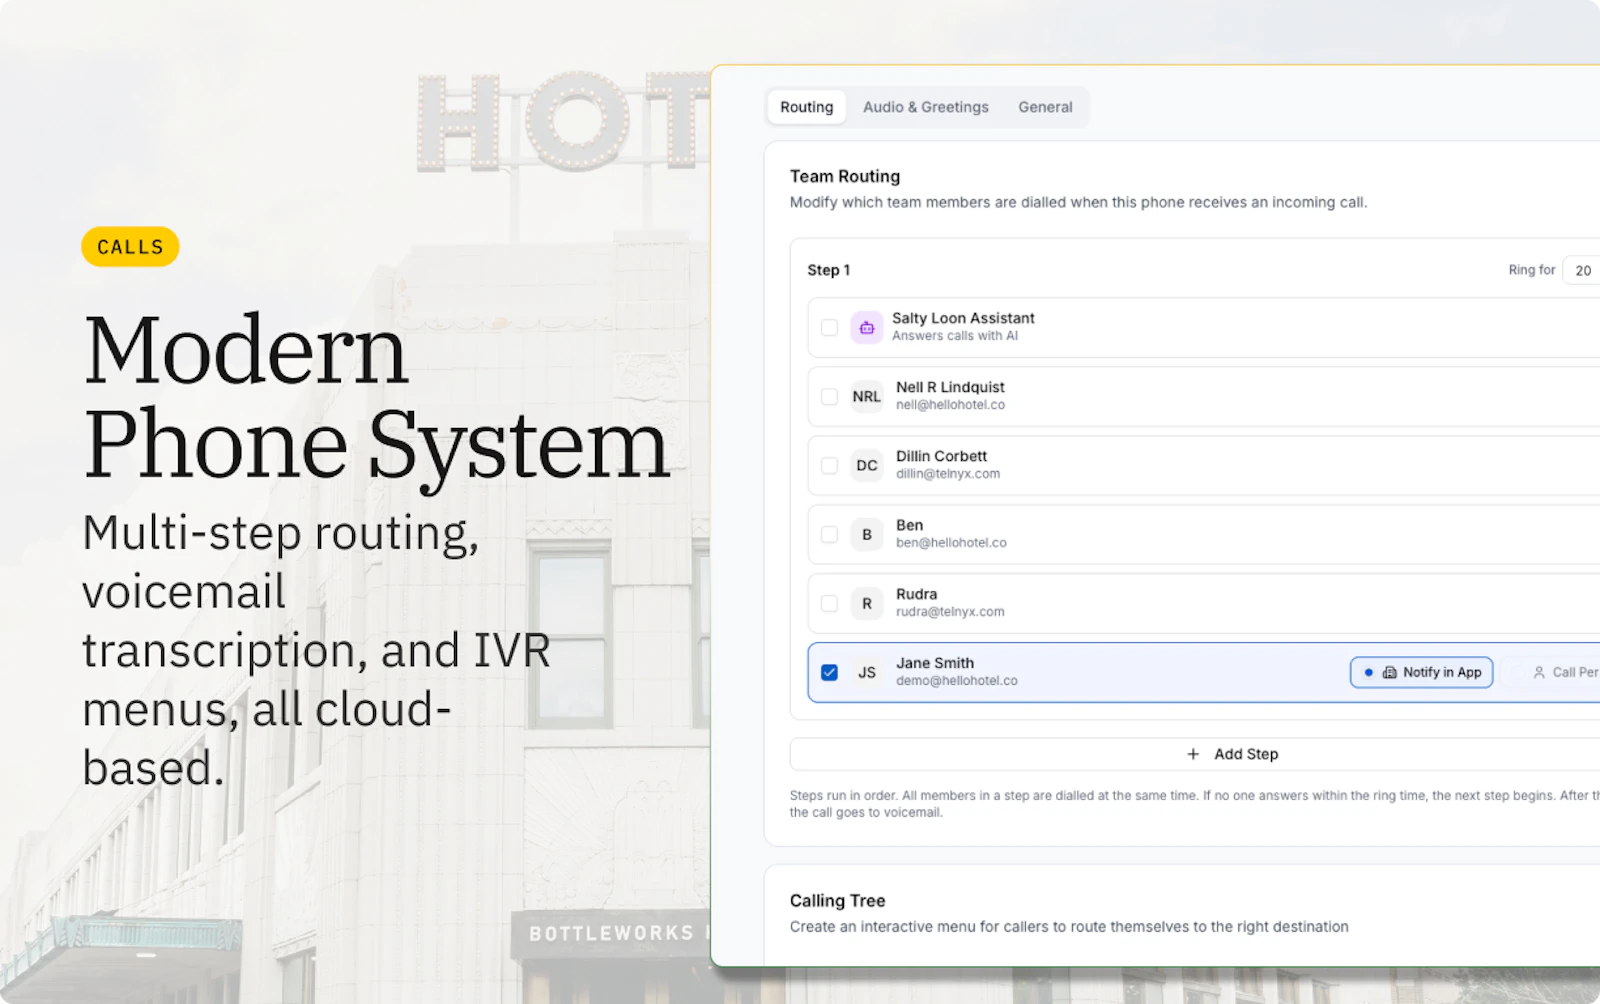The height and width of the screenshot is (1004, 1600).
Task: Check the Nell R Lindquist checkbox
Action: (829, 396)
